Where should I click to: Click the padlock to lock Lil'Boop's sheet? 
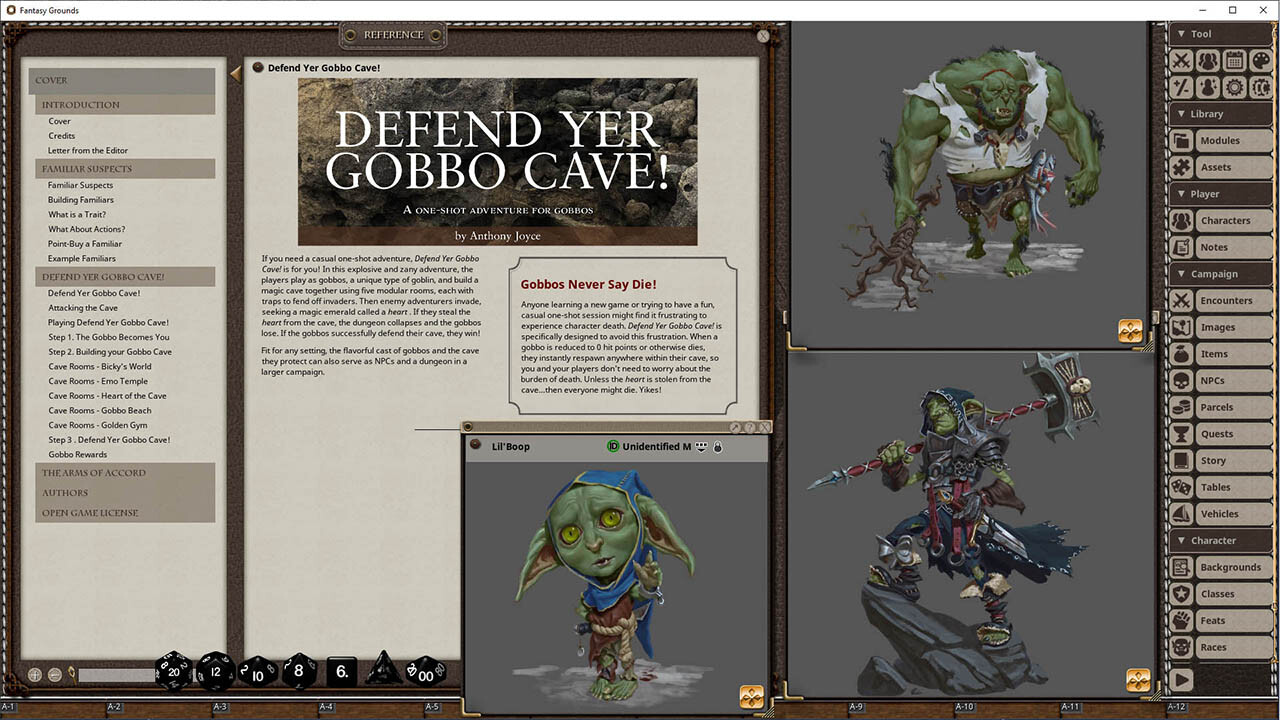point(718,445)
